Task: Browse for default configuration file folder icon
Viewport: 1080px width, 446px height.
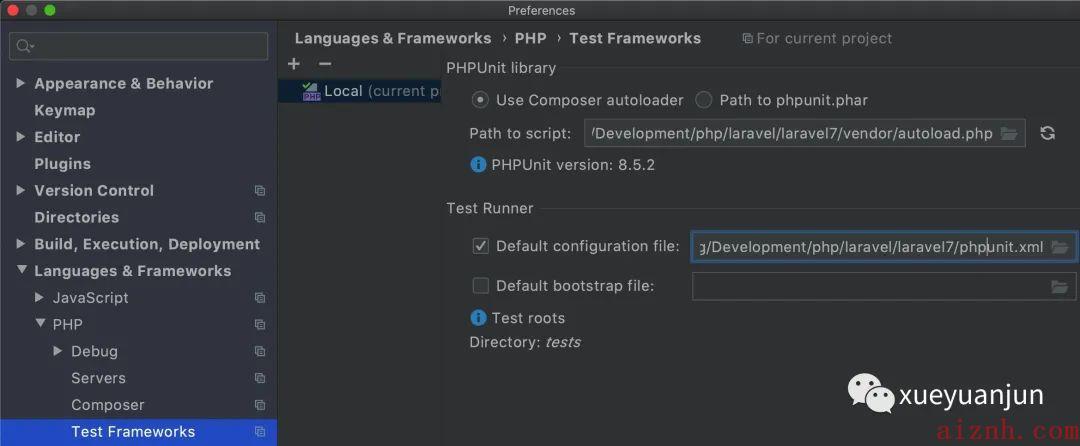Action: (x=1059, y=247)
